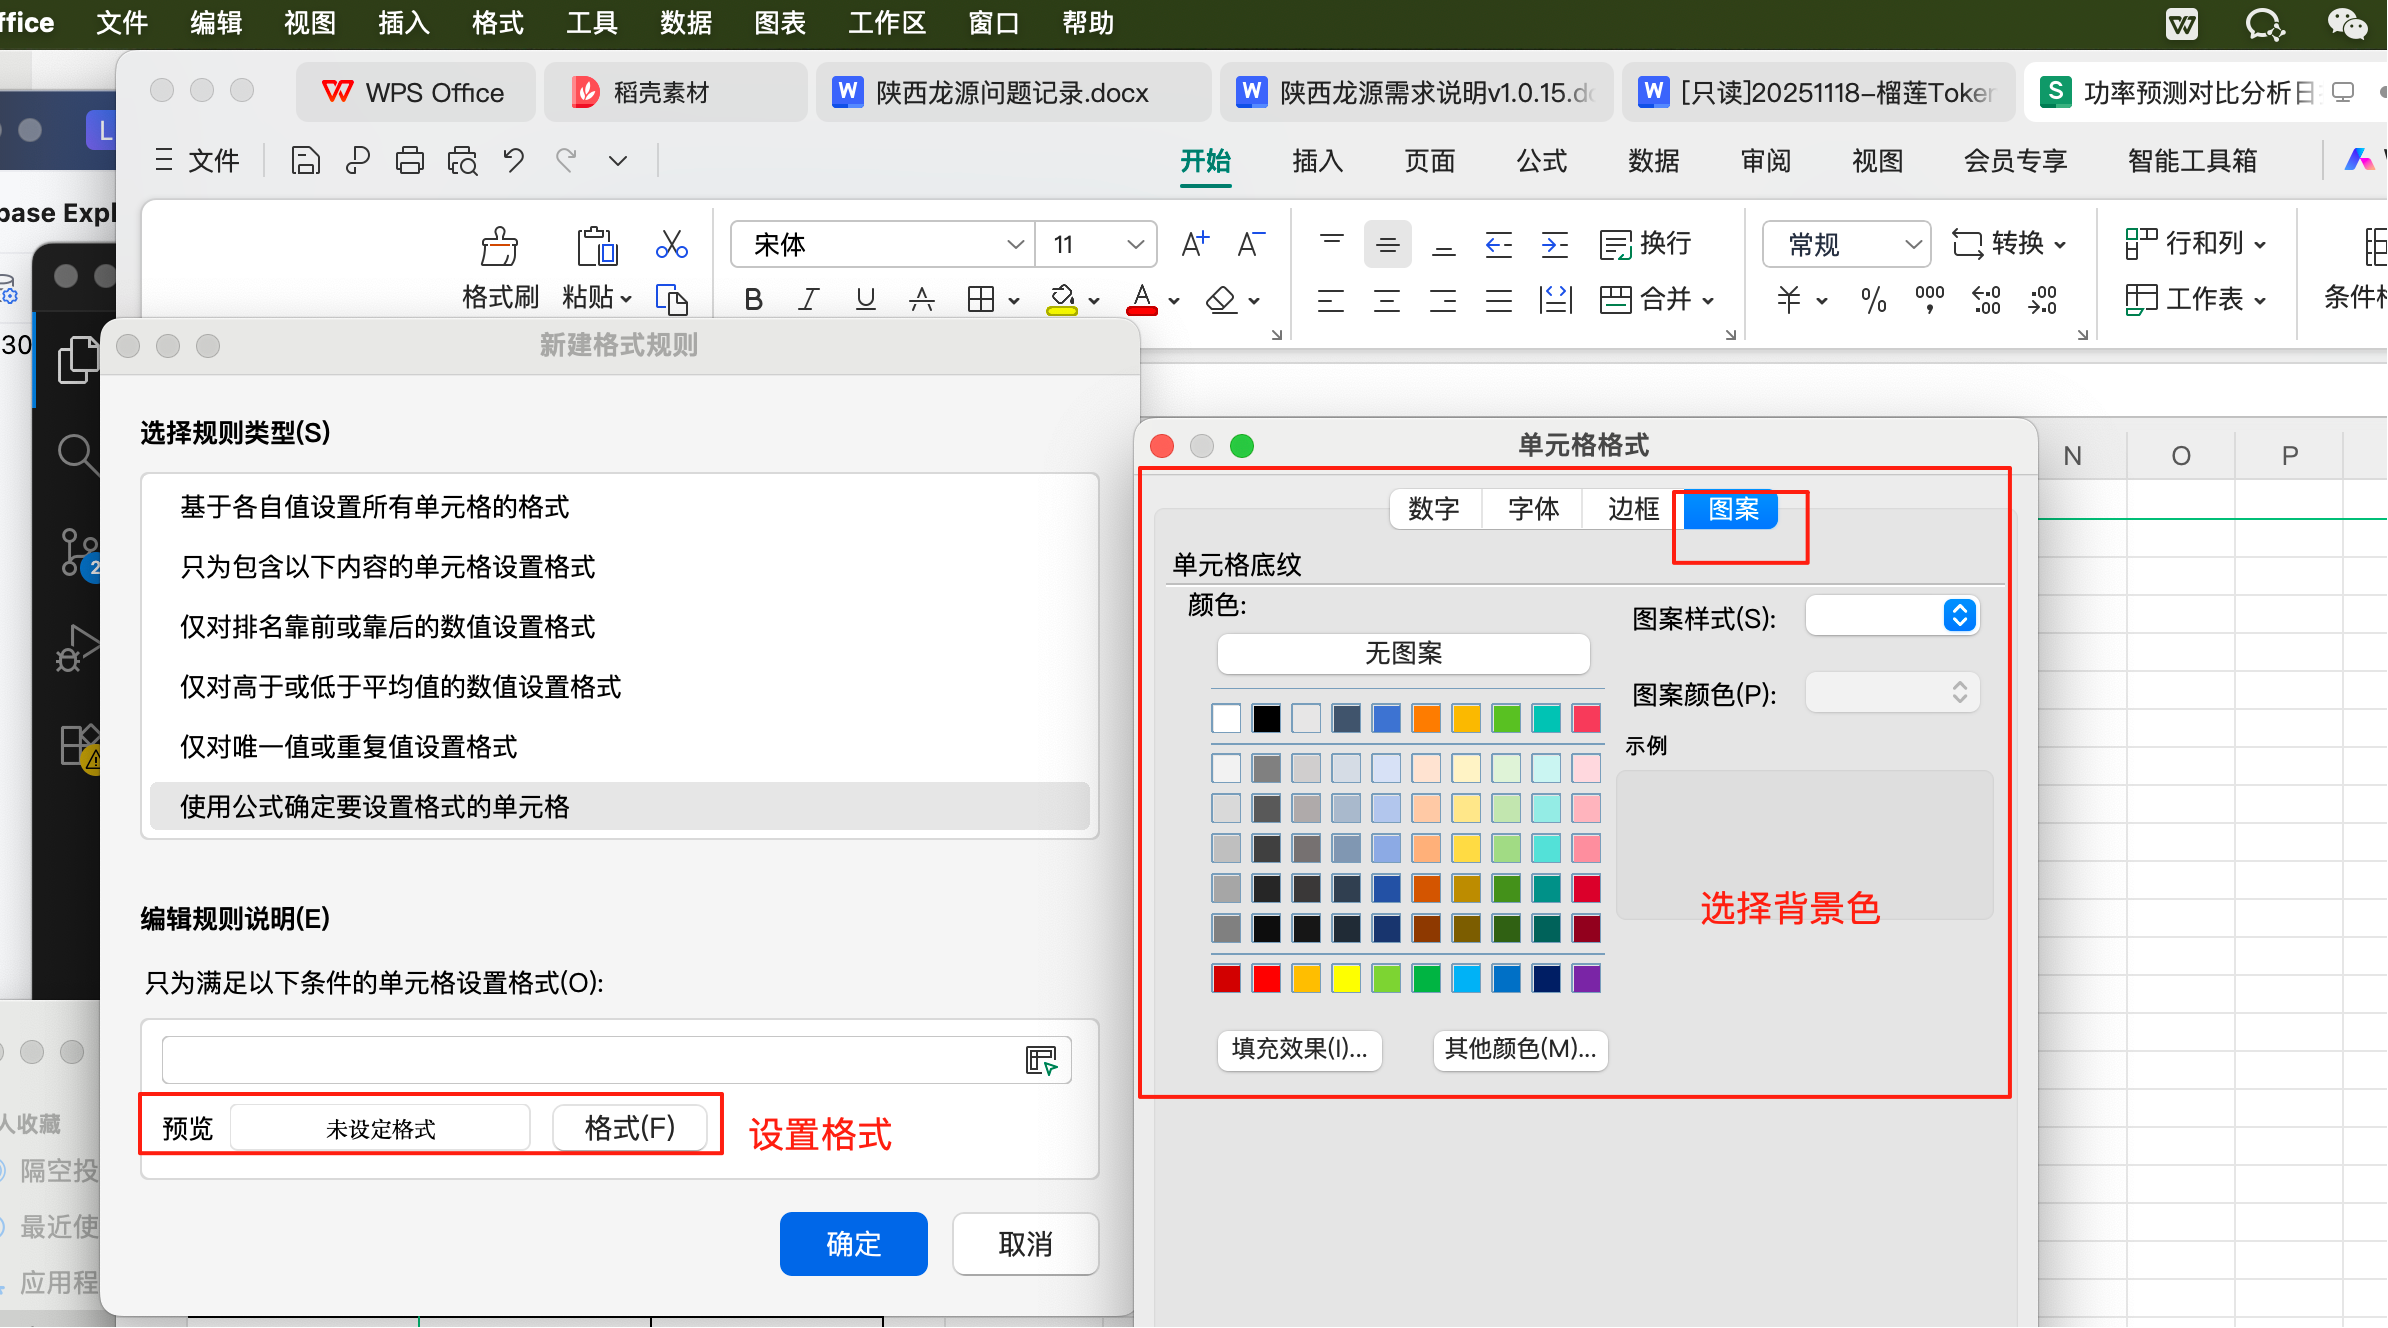Click the Underline formatting icon
The image size is (2388, 1328).
click(866, 299)
